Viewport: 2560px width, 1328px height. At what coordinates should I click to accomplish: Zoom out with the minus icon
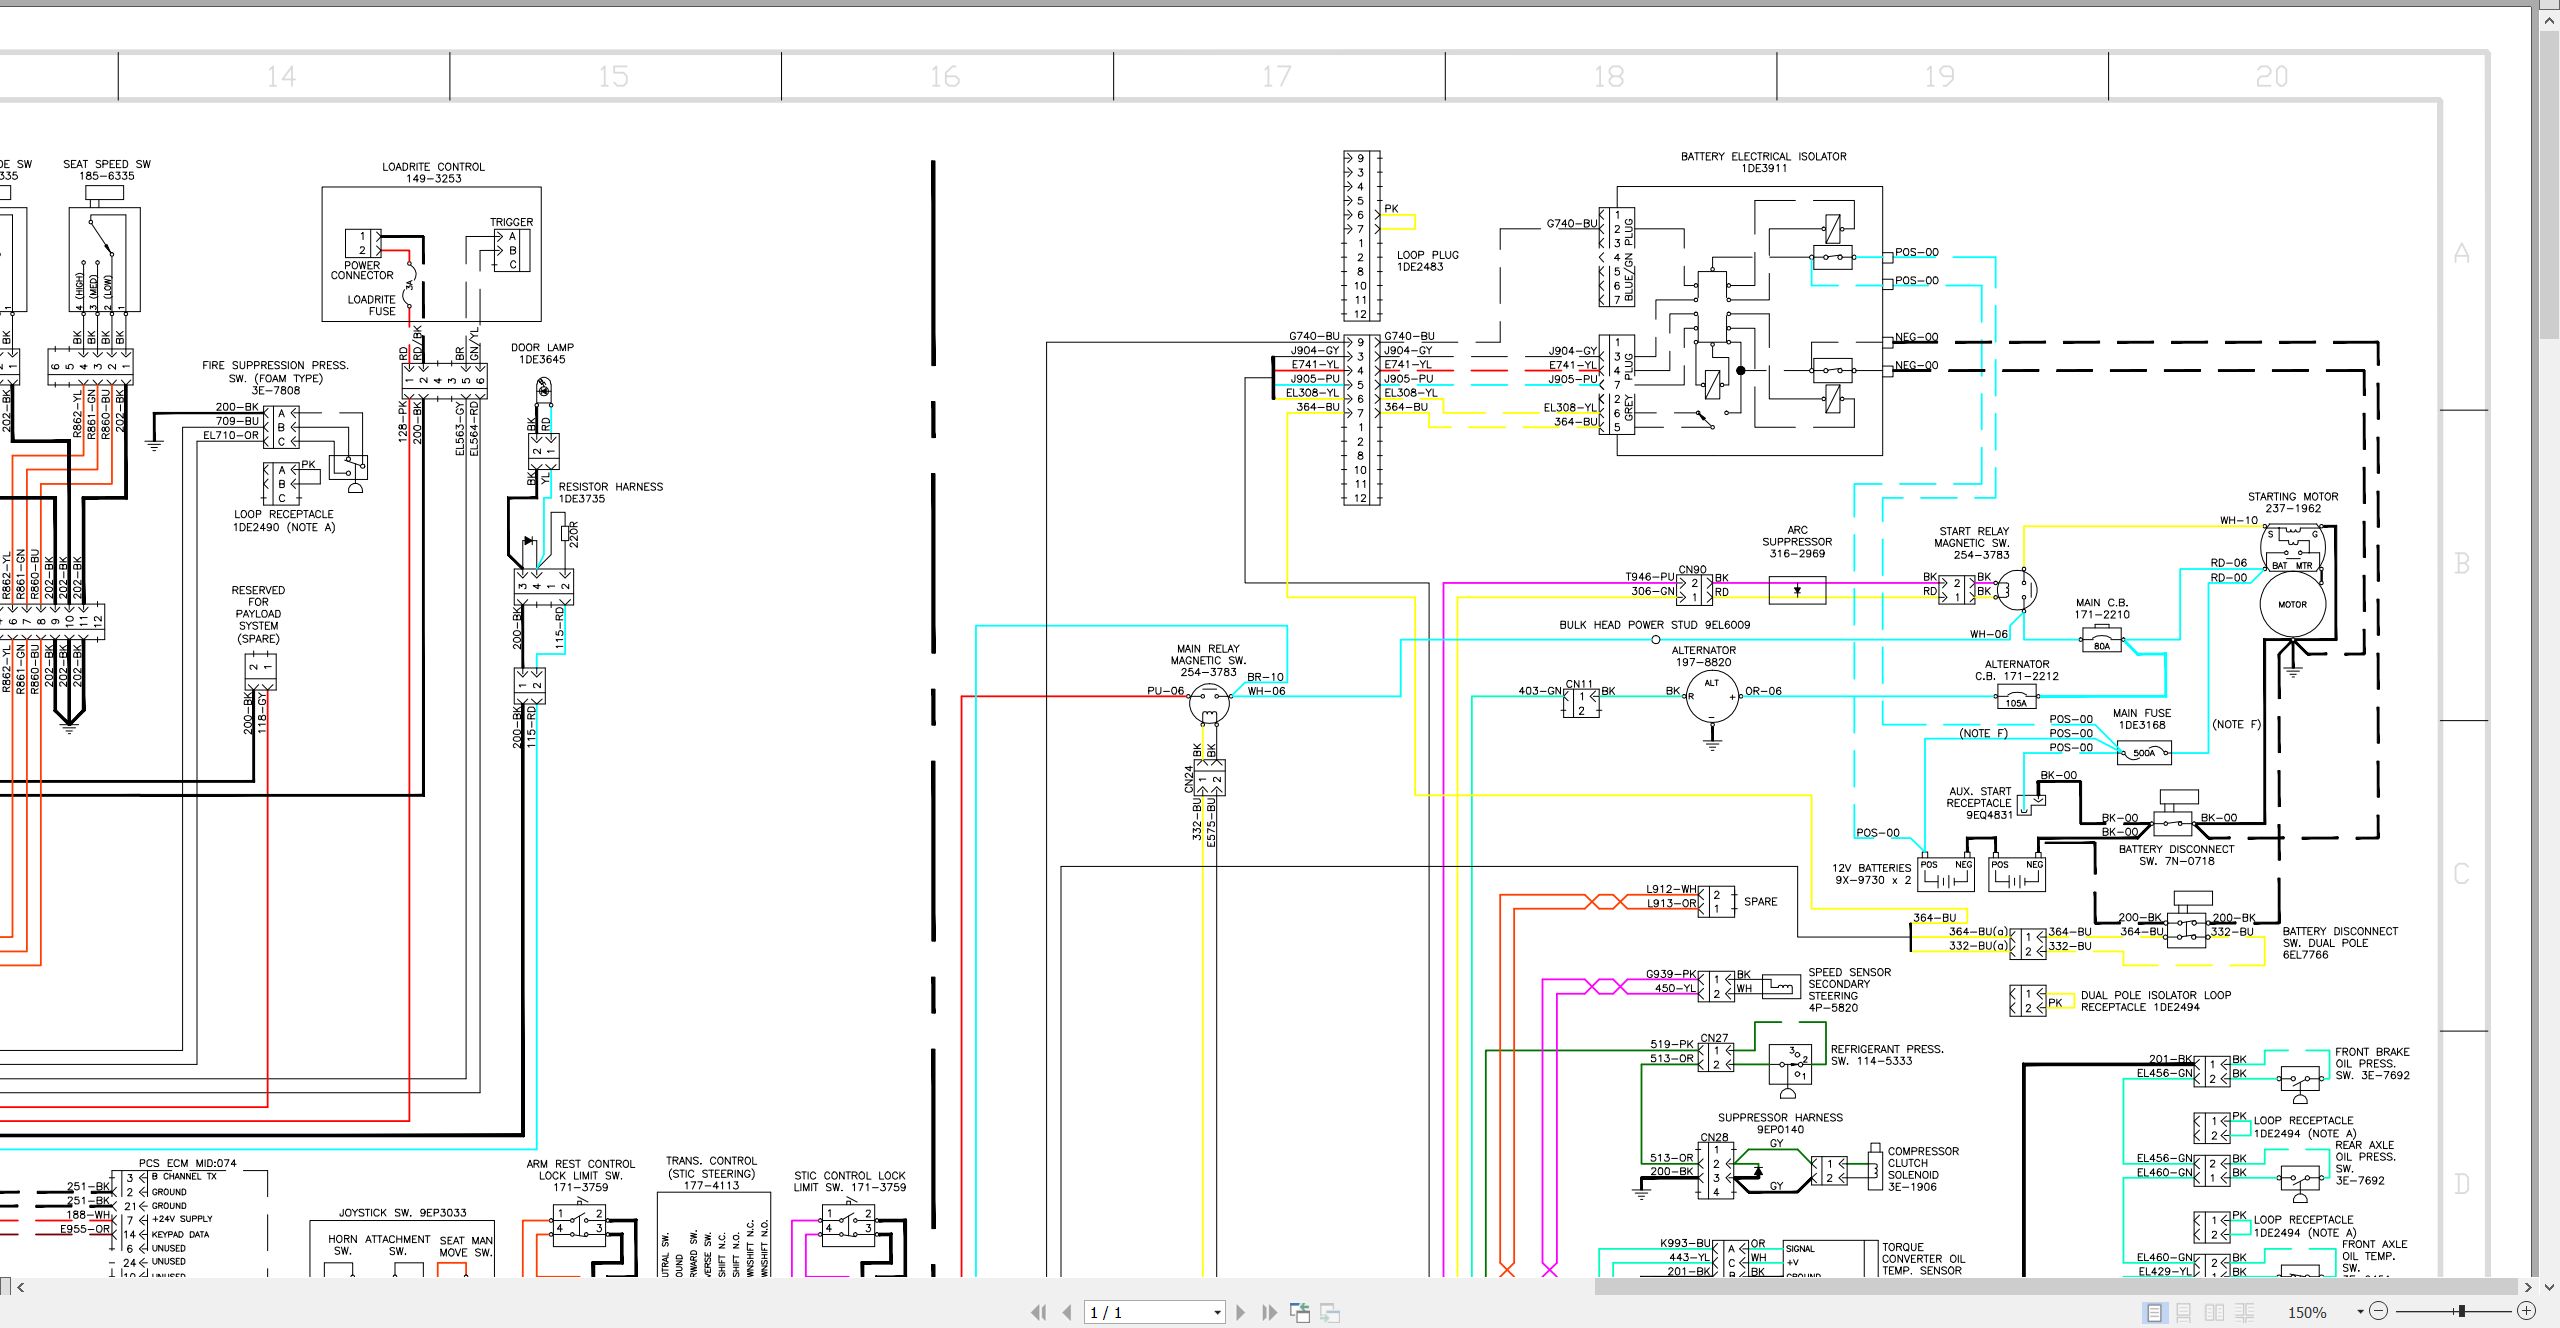(x=2379, y=1311)
